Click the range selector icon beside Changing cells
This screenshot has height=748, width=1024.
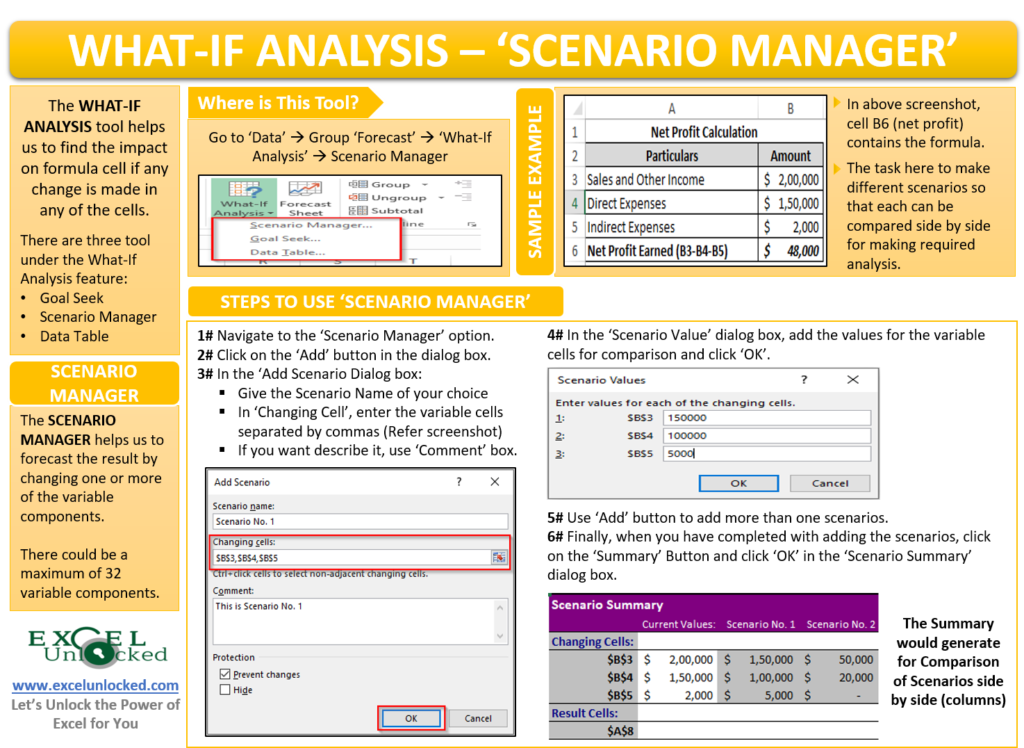[x=500, y=556]
